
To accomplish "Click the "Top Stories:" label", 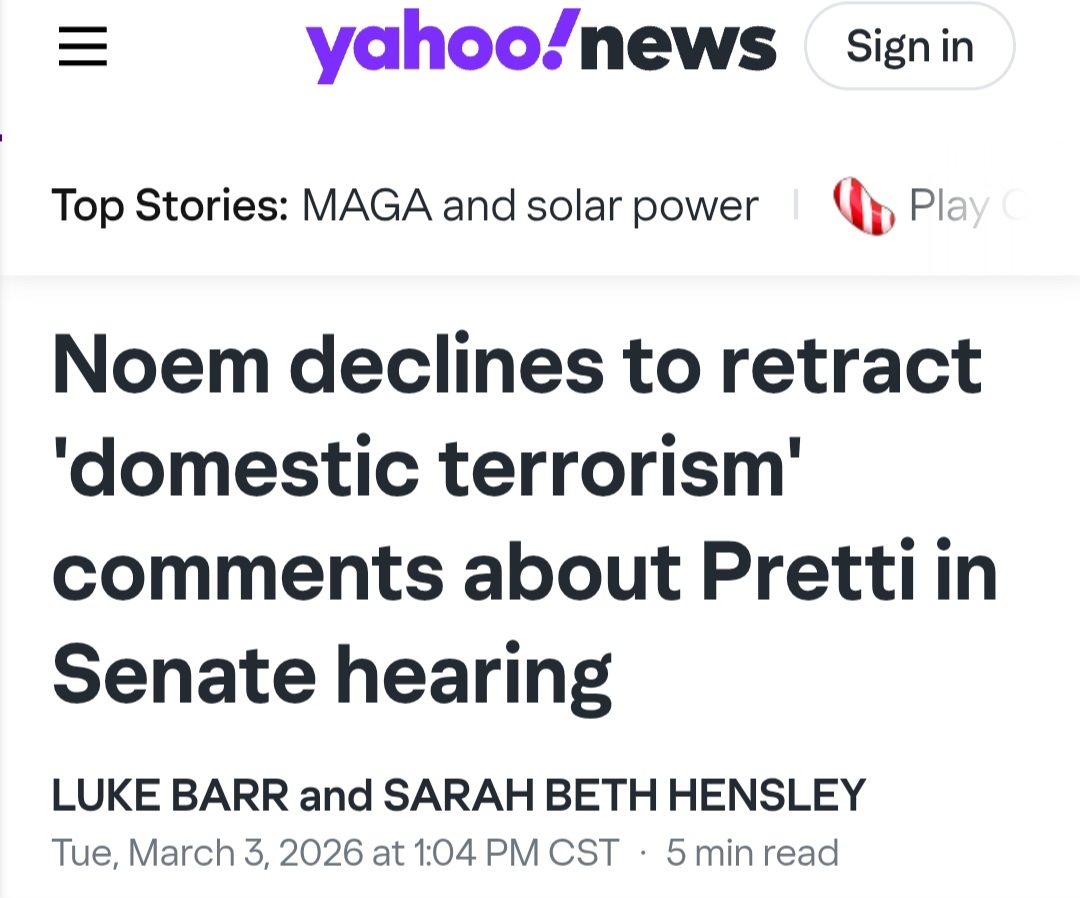I will click(x=170, y=206).
